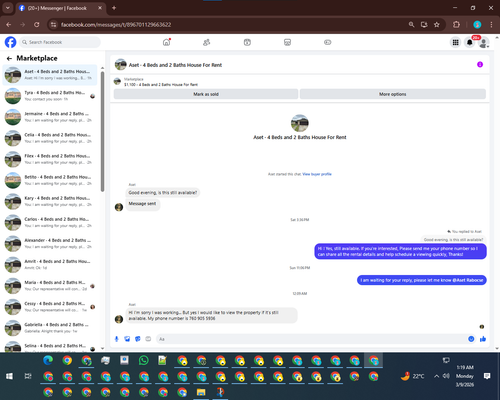The image size is (500, 400).
Task: Open the emoji picker in the message box
Action: (471, 339)
